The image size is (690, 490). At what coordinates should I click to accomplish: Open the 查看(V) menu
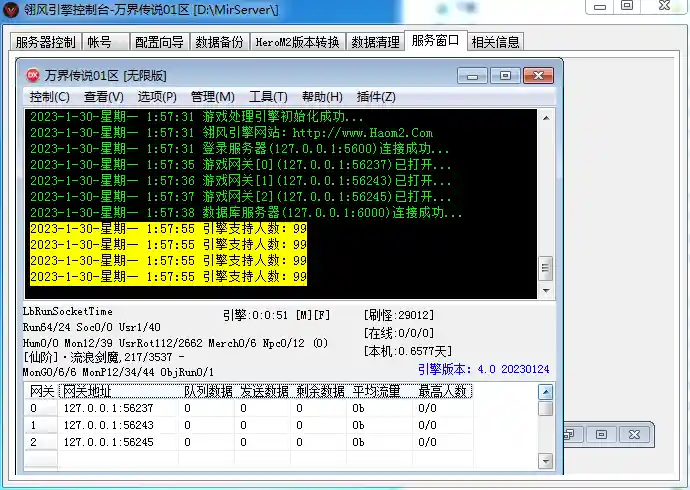click(103, 97)
